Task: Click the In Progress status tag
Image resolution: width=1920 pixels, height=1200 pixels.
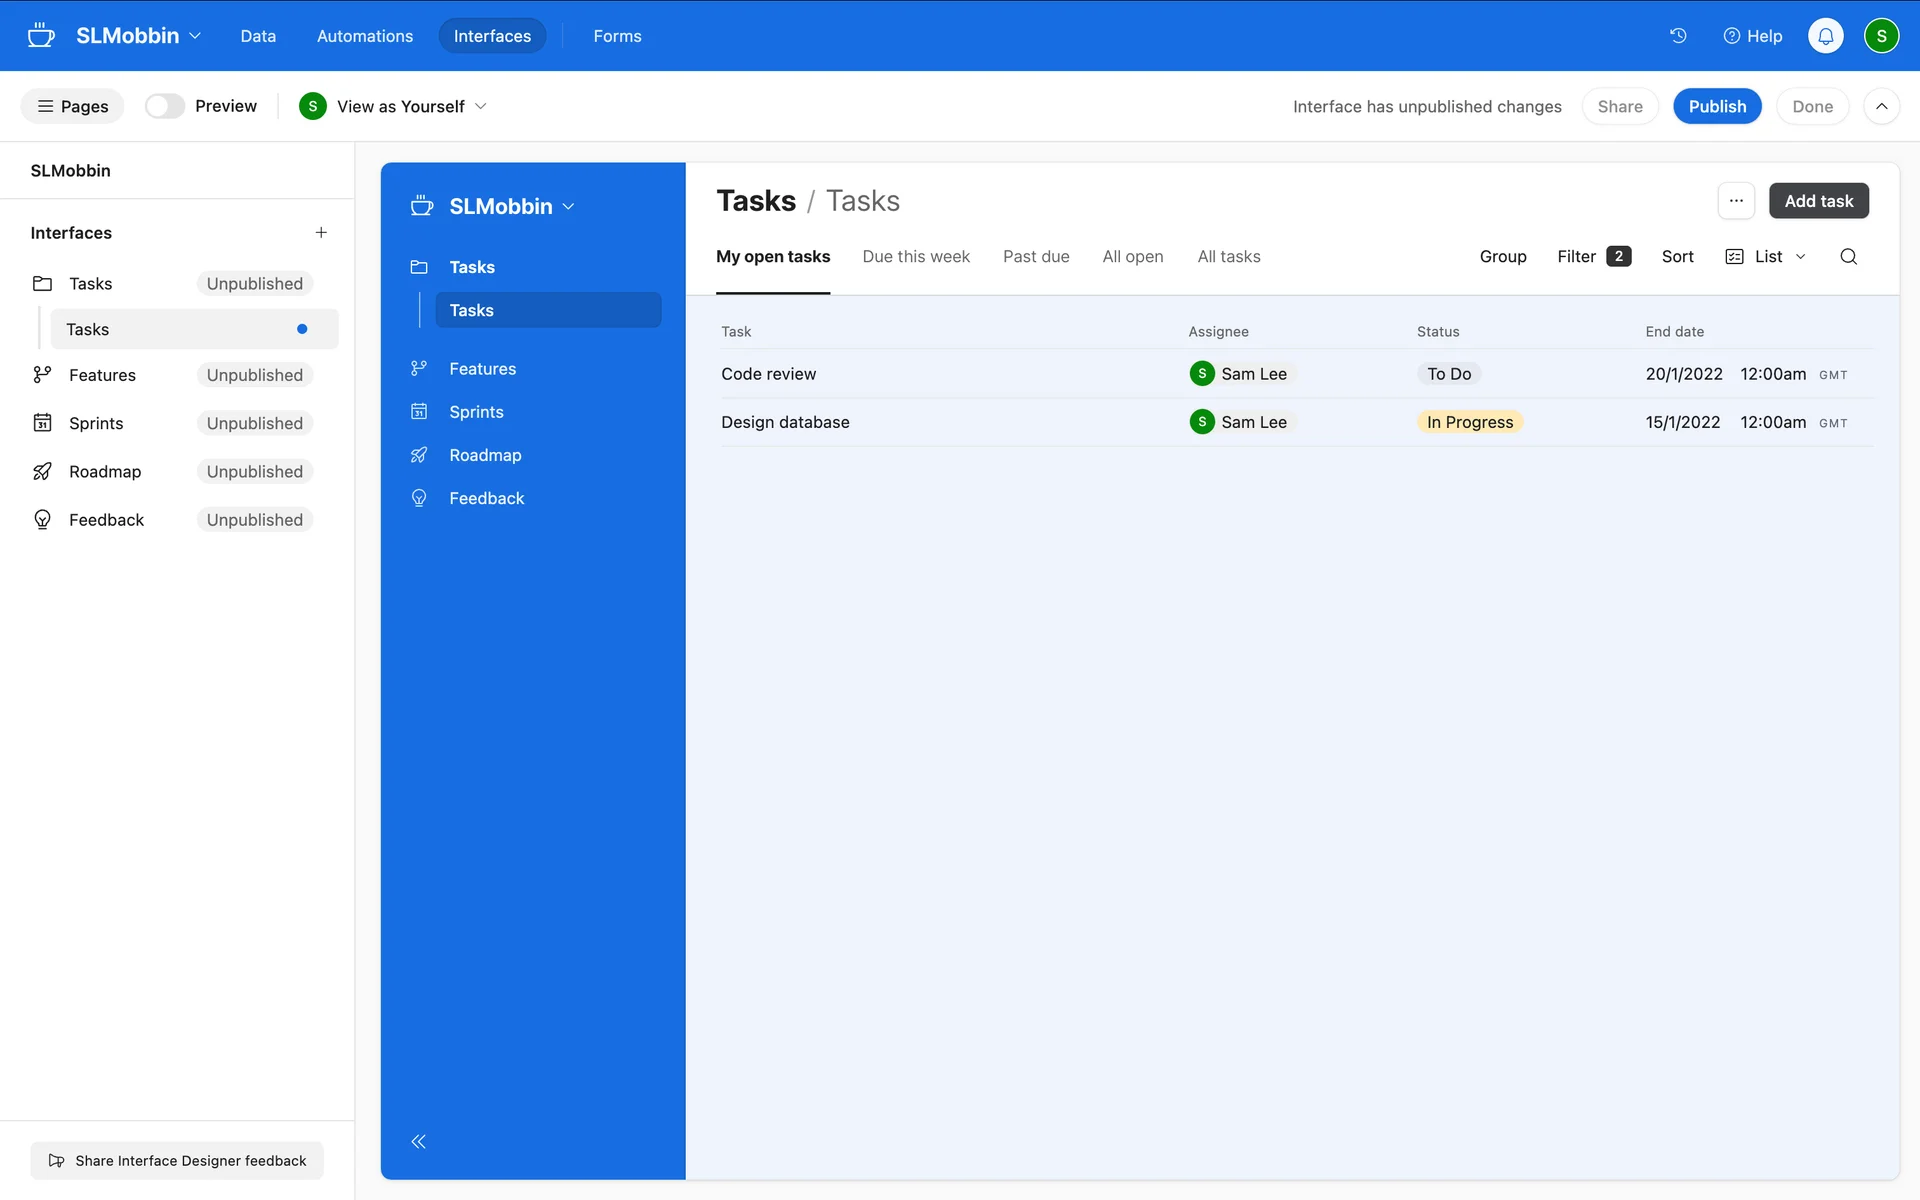Action: pos(1469,422)
